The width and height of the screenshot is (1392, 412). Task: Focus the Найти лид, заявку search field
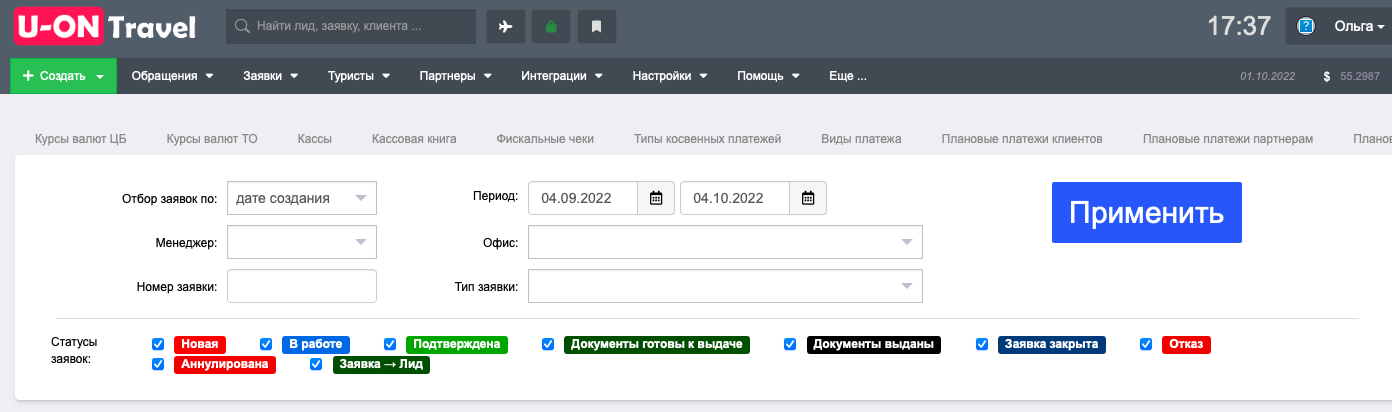coord(351,27)
